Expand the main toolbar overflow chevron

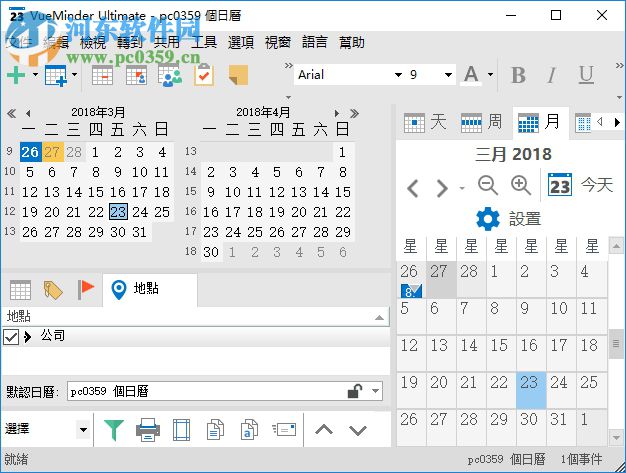tap(288, 65)
